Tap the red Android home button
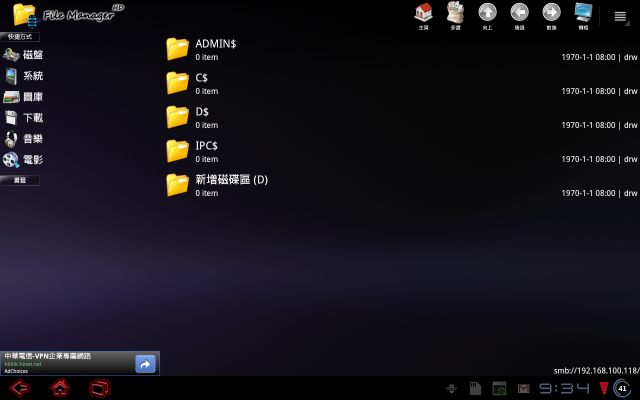 pyautogui.click(x=60, y=388)
